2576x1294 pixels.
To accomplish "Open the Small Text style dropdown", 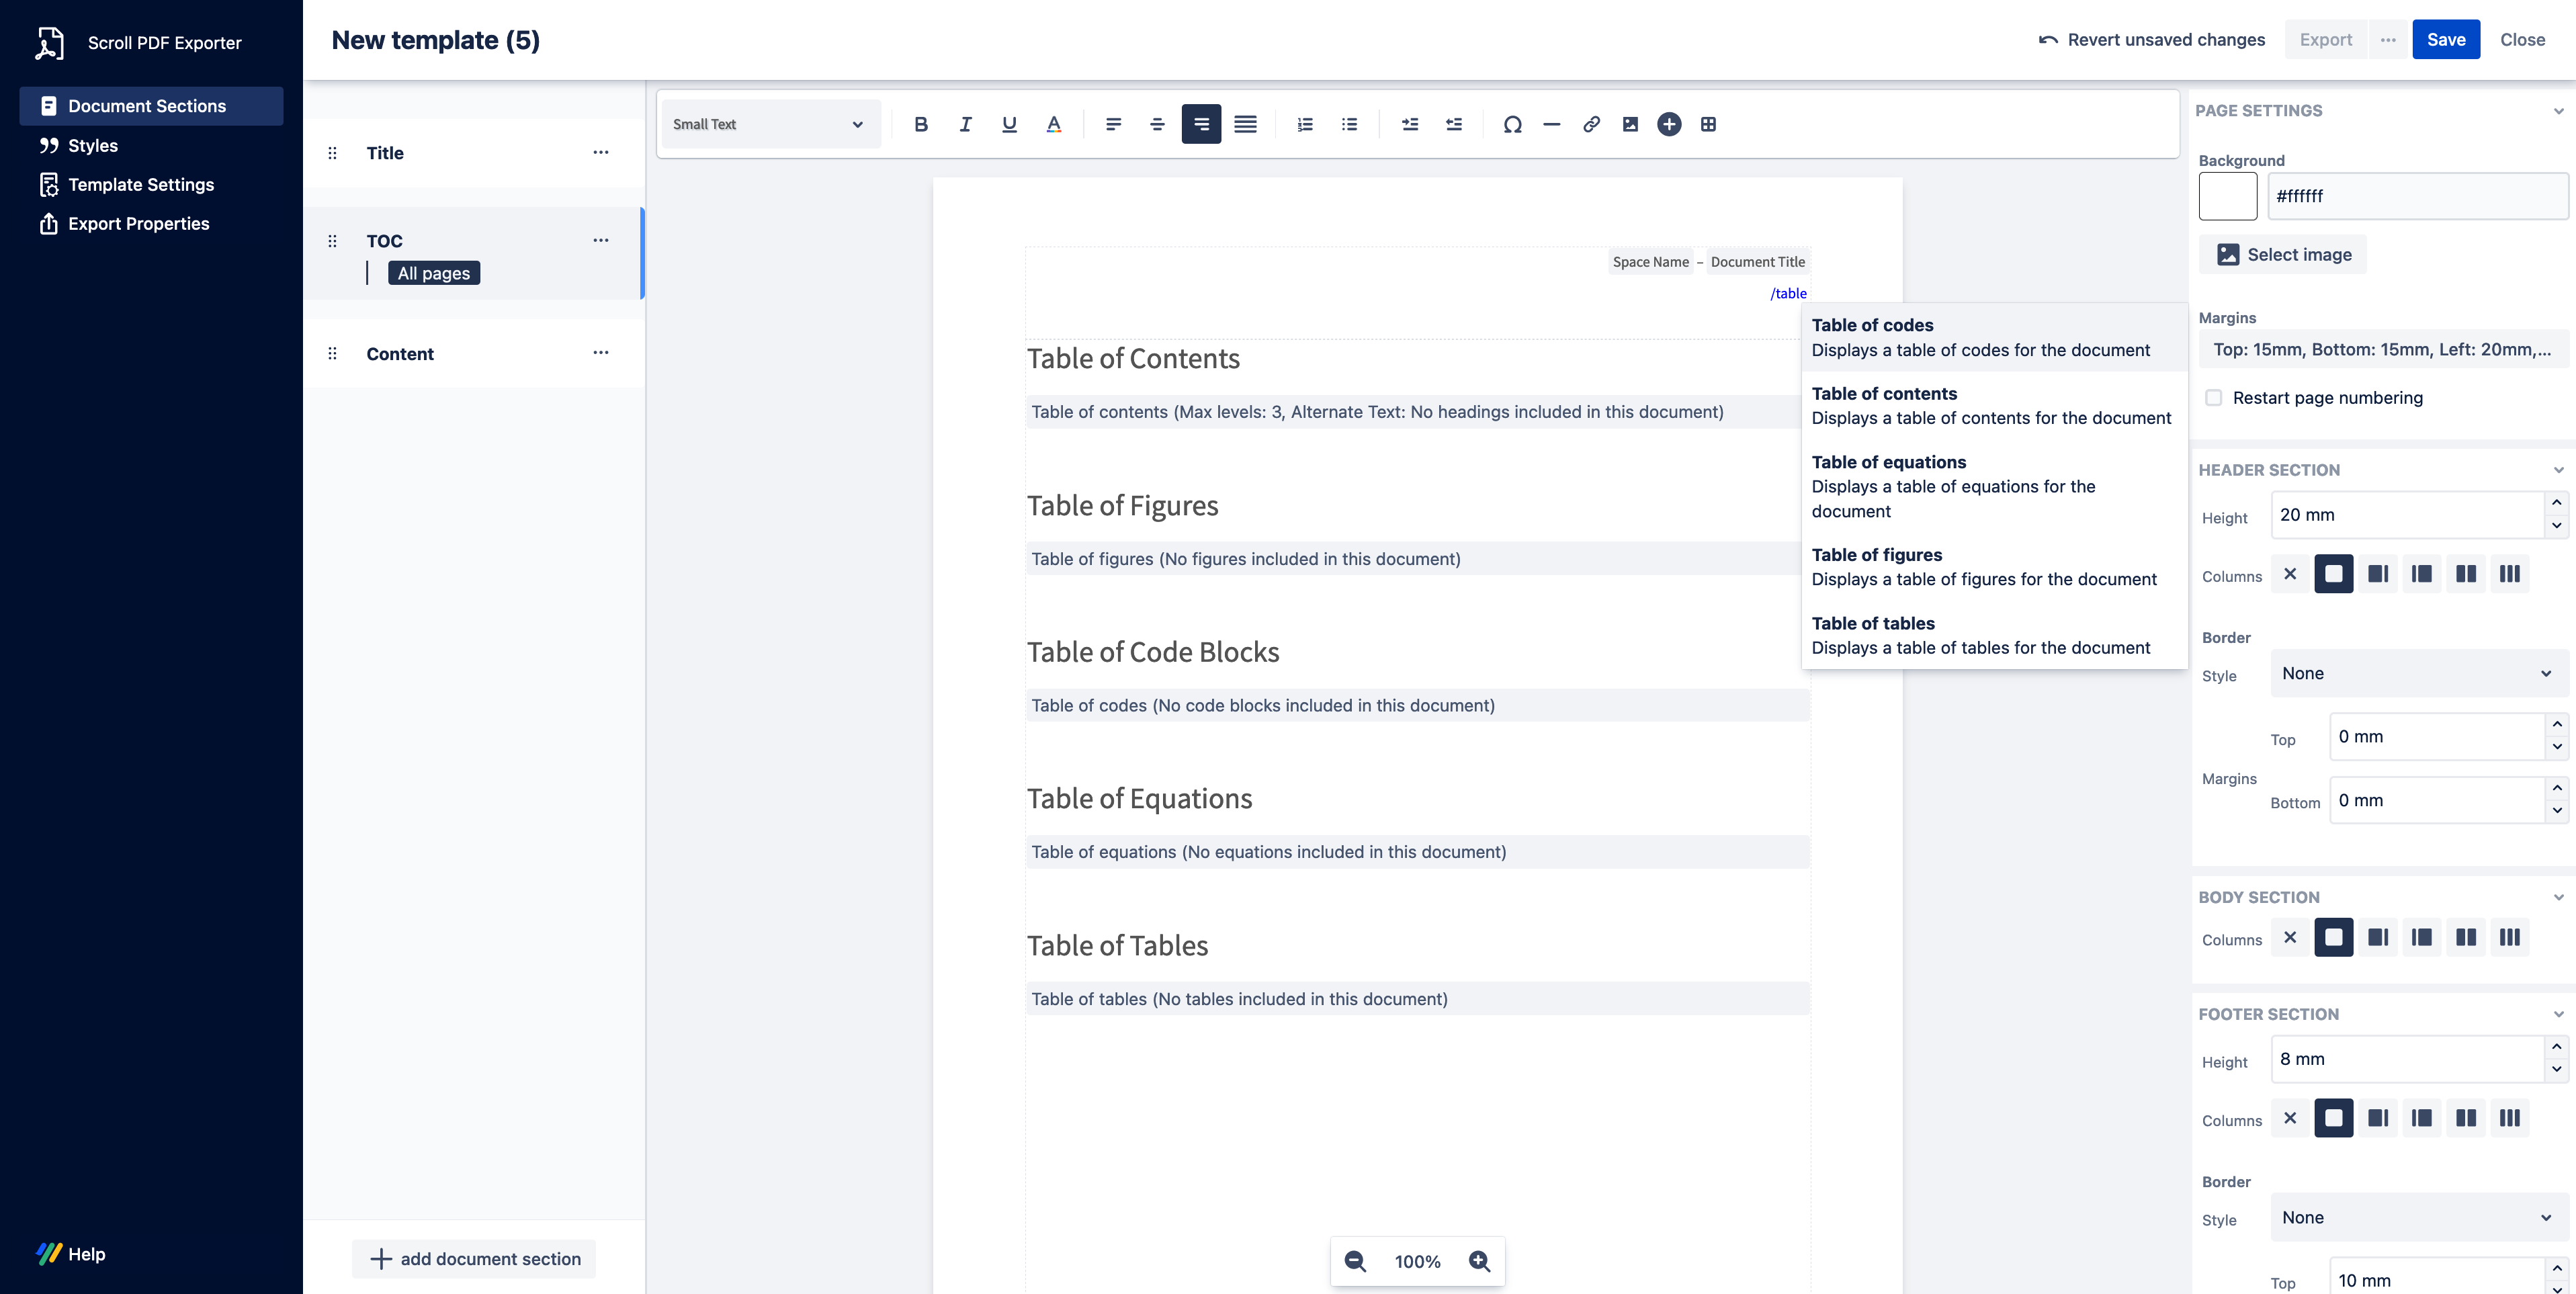I will (768, 124).
